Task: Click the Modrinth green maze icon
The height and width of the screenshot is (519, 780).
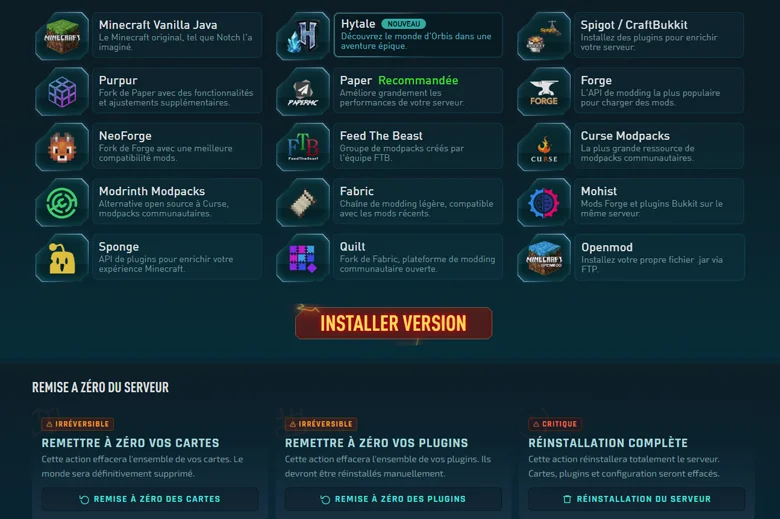Action: (62, 203)
